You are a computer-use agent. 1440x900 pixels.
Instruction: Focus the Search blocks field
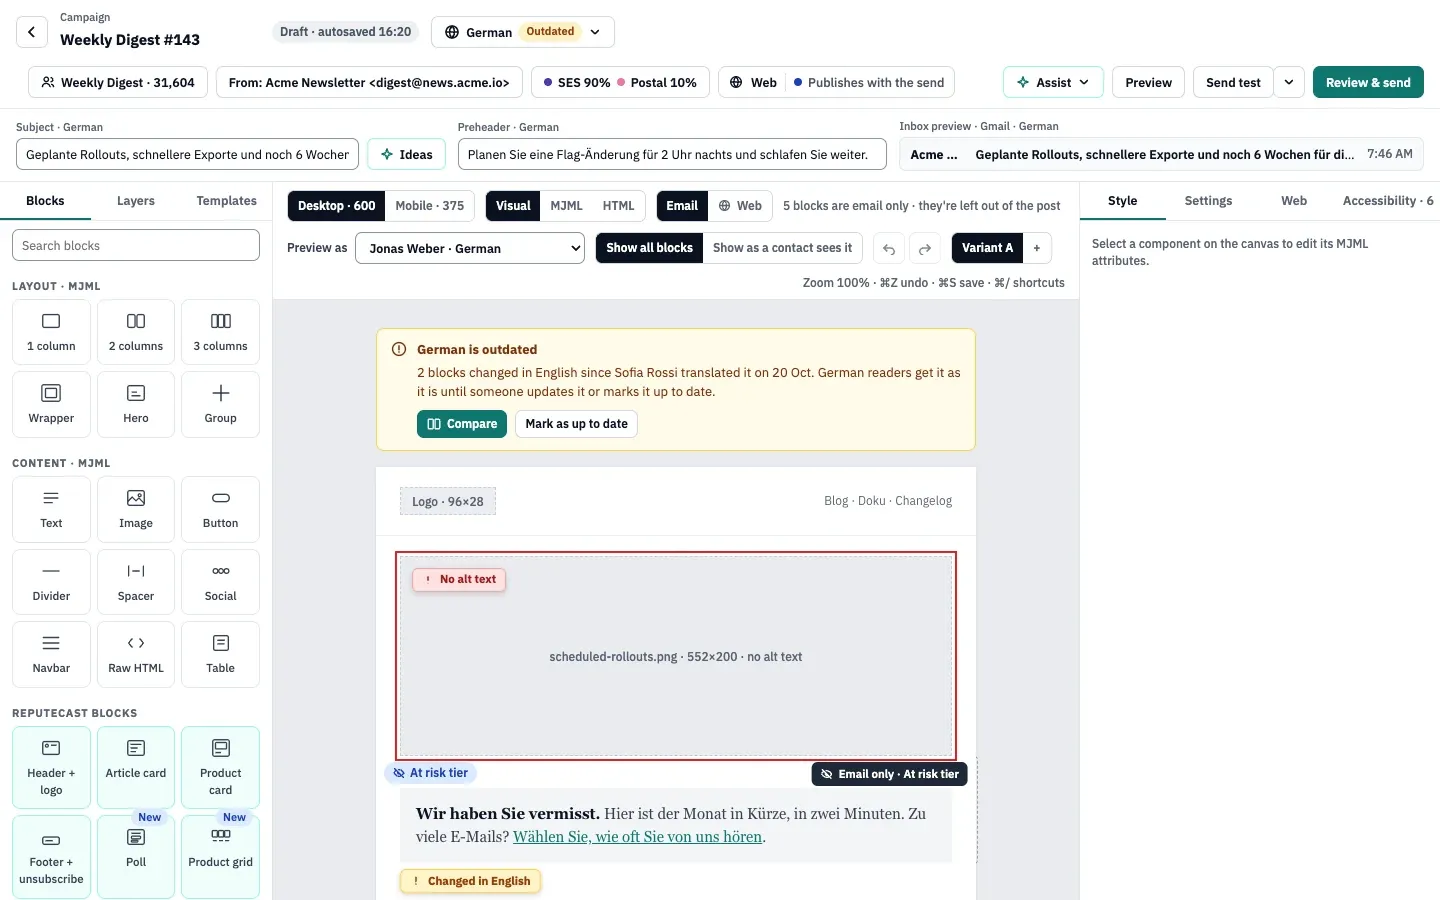[136, 246]
